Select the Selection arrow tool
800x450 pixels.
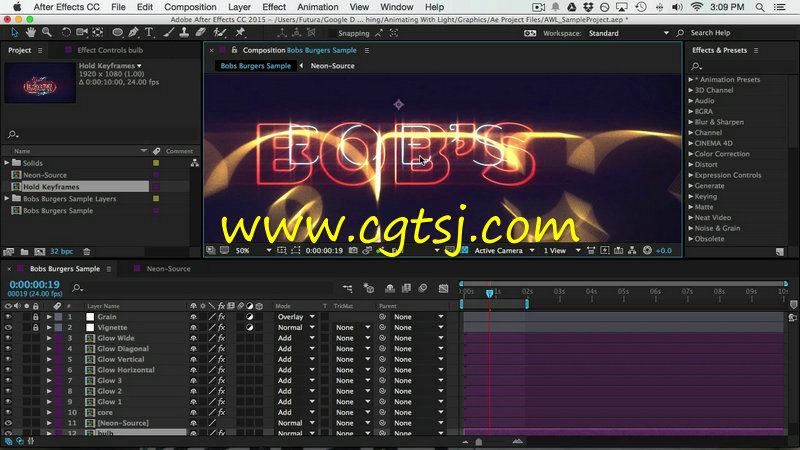(x=14, y=33)
